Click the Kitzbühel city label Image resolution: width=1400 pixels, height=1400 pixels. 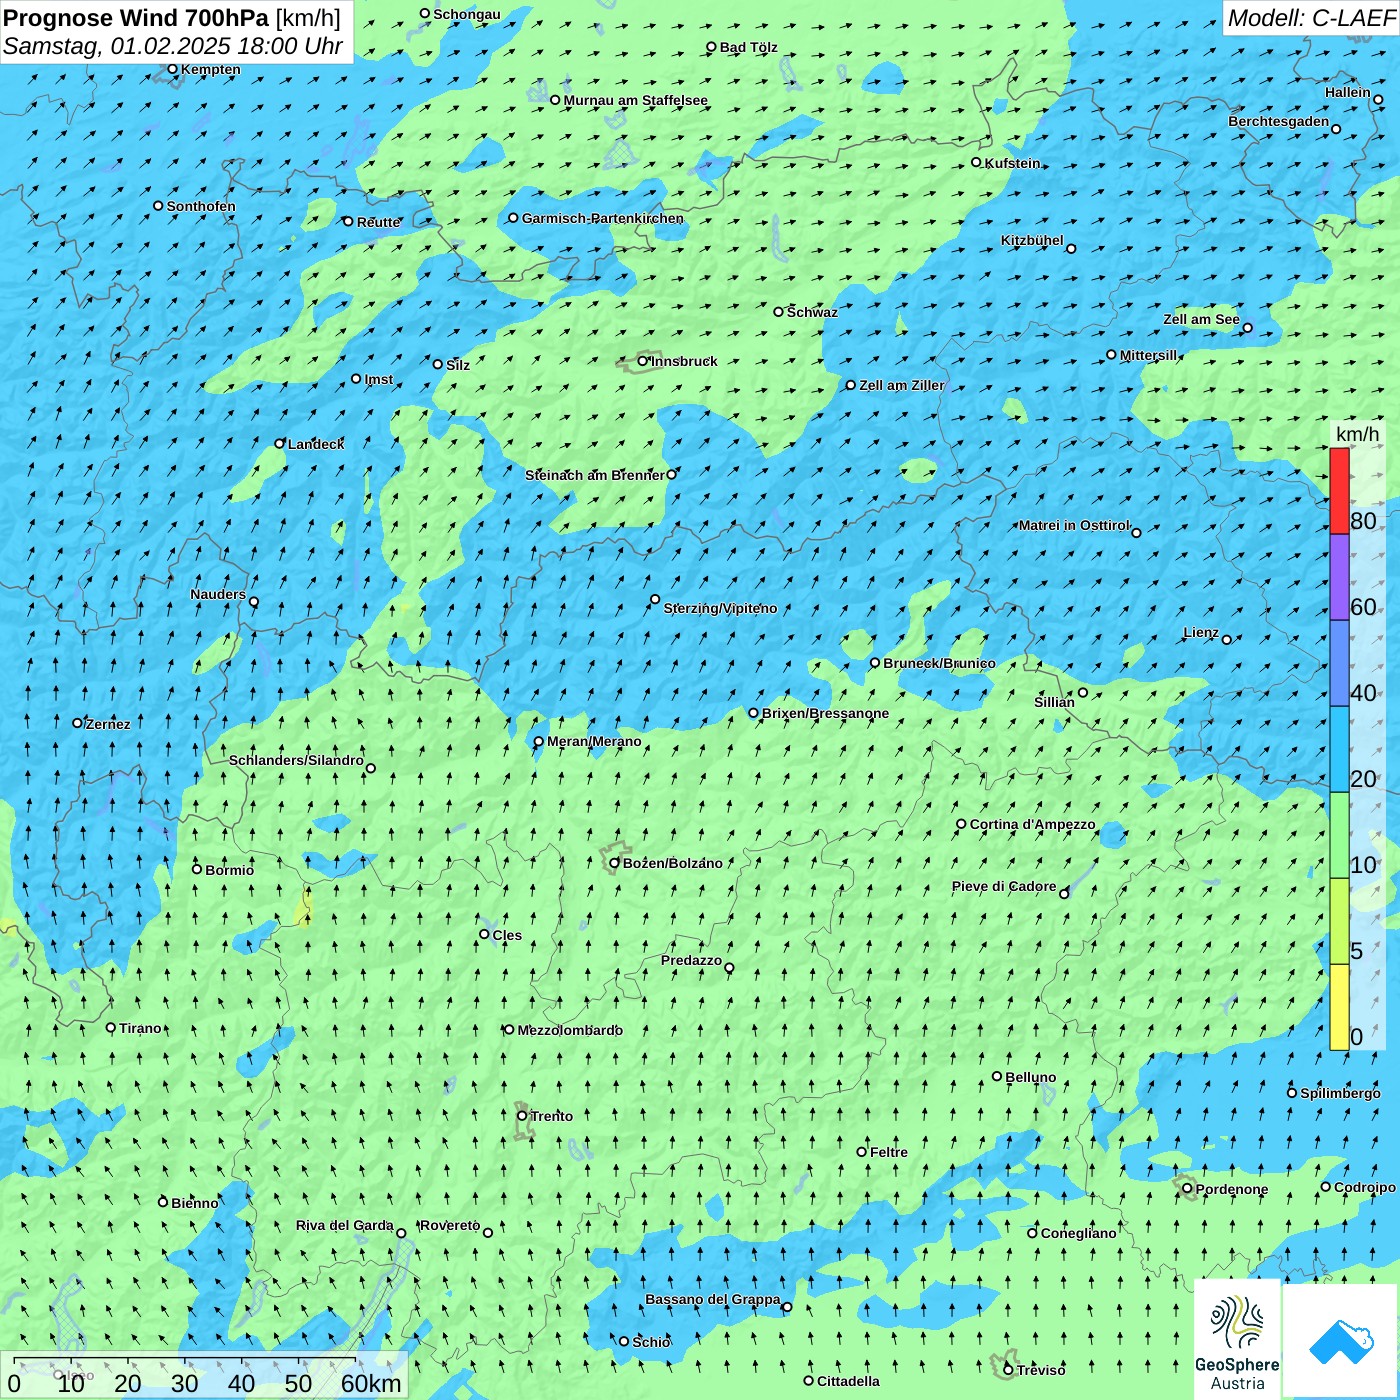(x=1032, y=240)
